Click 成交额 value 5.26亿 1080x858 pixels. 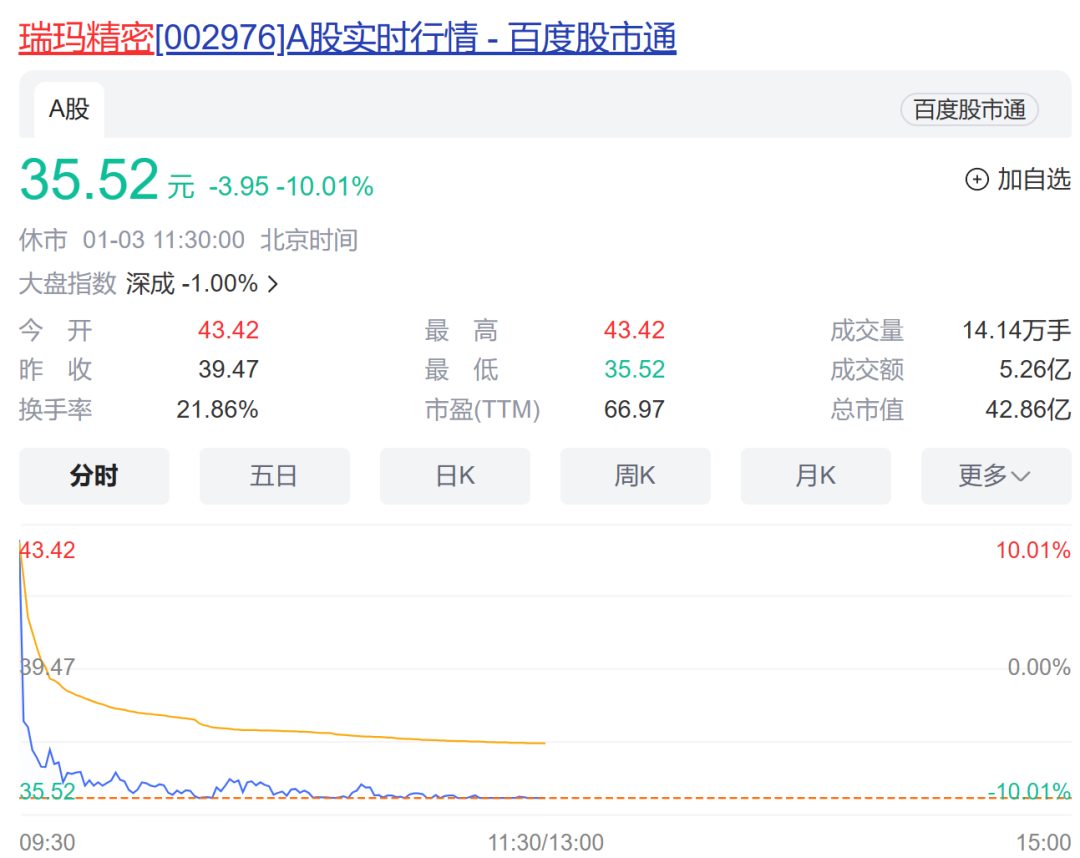coord(1035,370)
